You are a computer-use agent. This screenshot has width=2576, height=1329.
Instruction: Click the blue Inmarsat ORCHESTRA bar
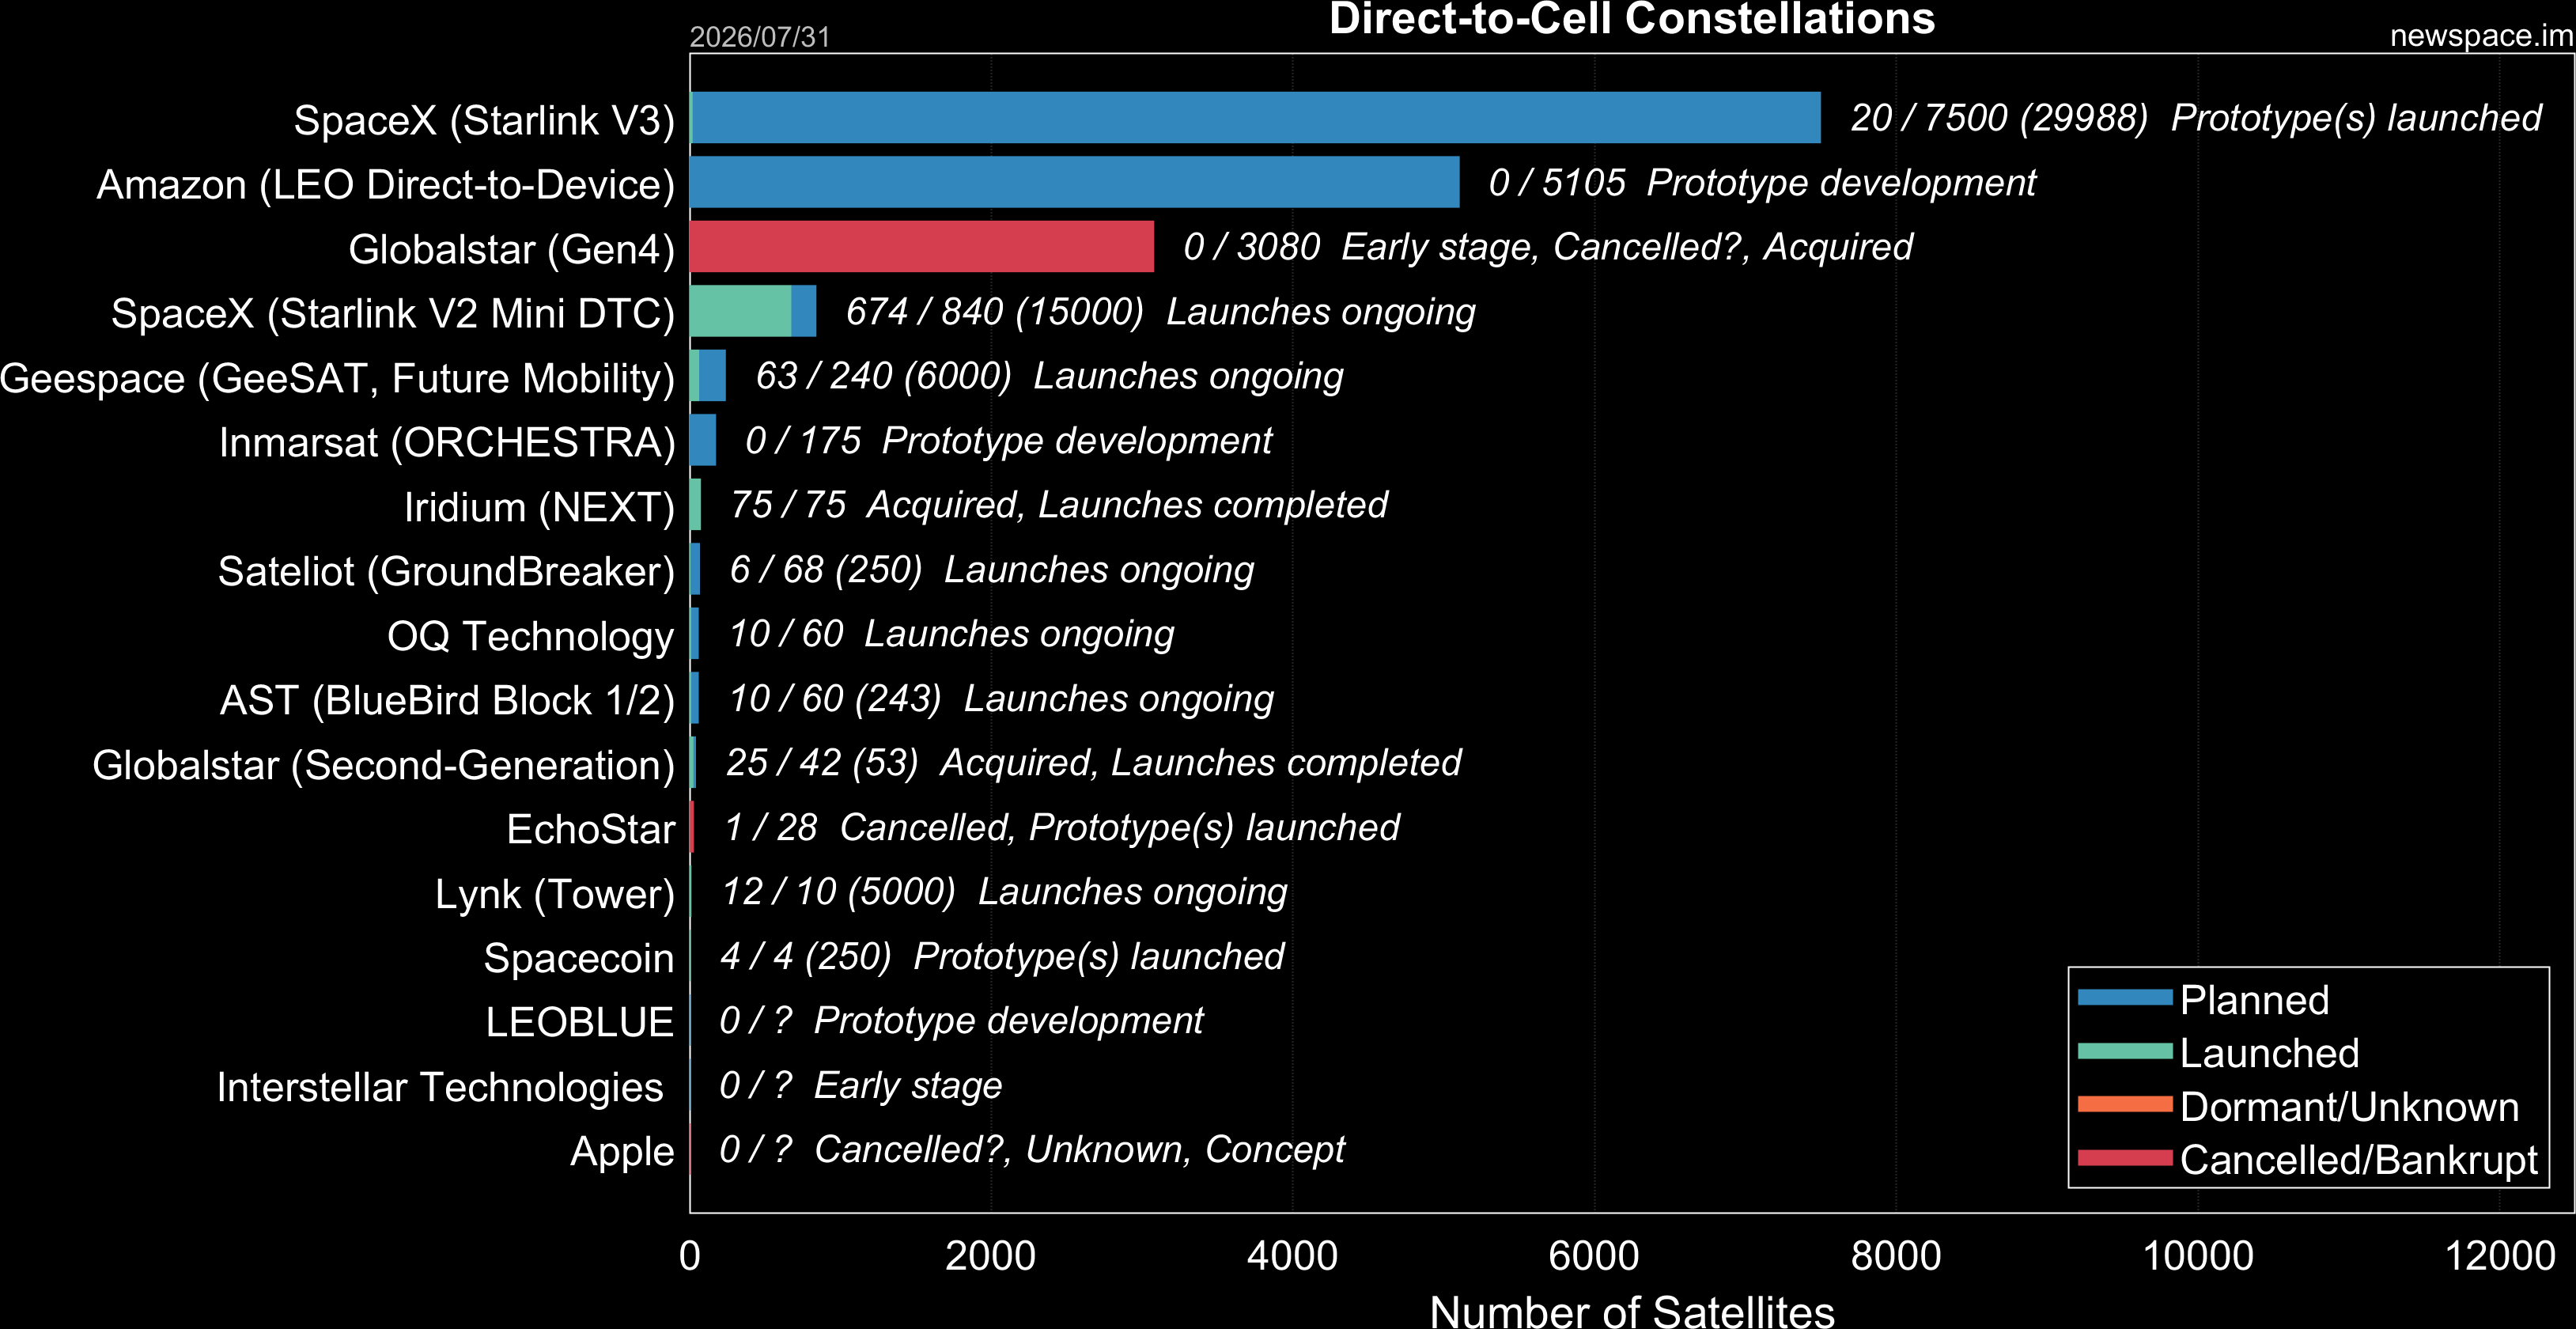(x=703, y=440)
